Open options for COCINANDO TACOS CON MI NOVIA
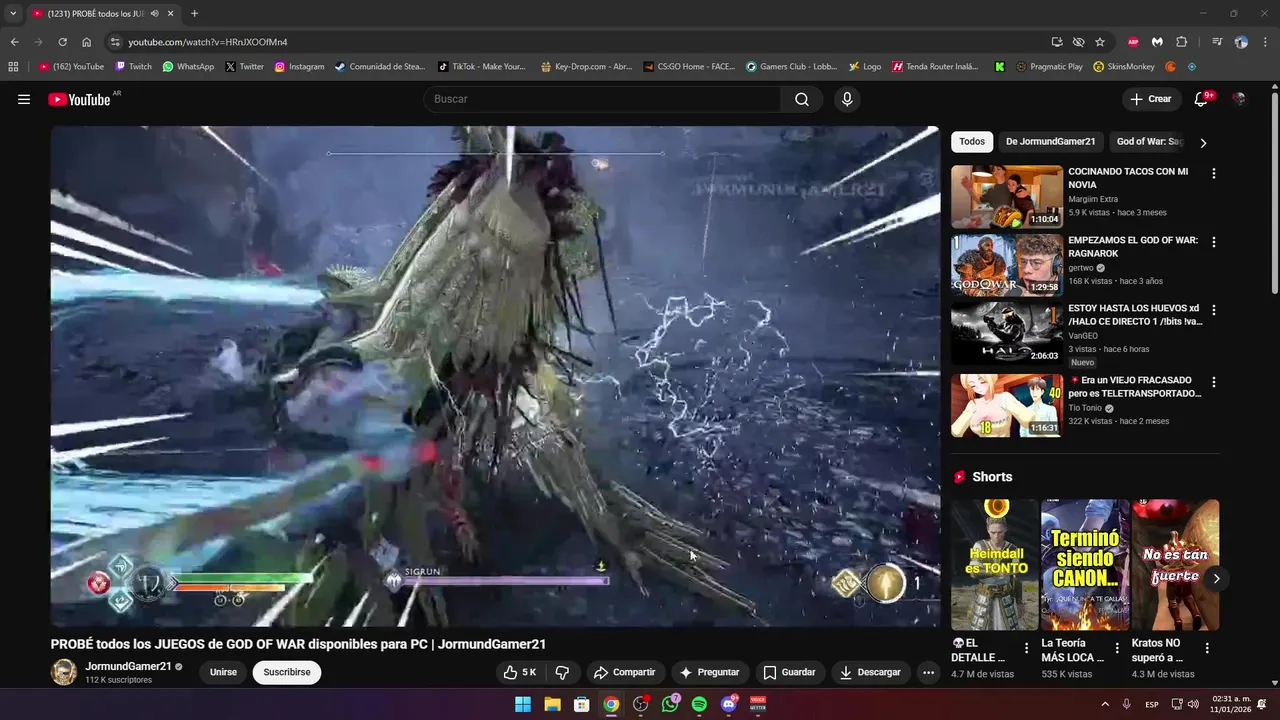 pos(1214,173)
